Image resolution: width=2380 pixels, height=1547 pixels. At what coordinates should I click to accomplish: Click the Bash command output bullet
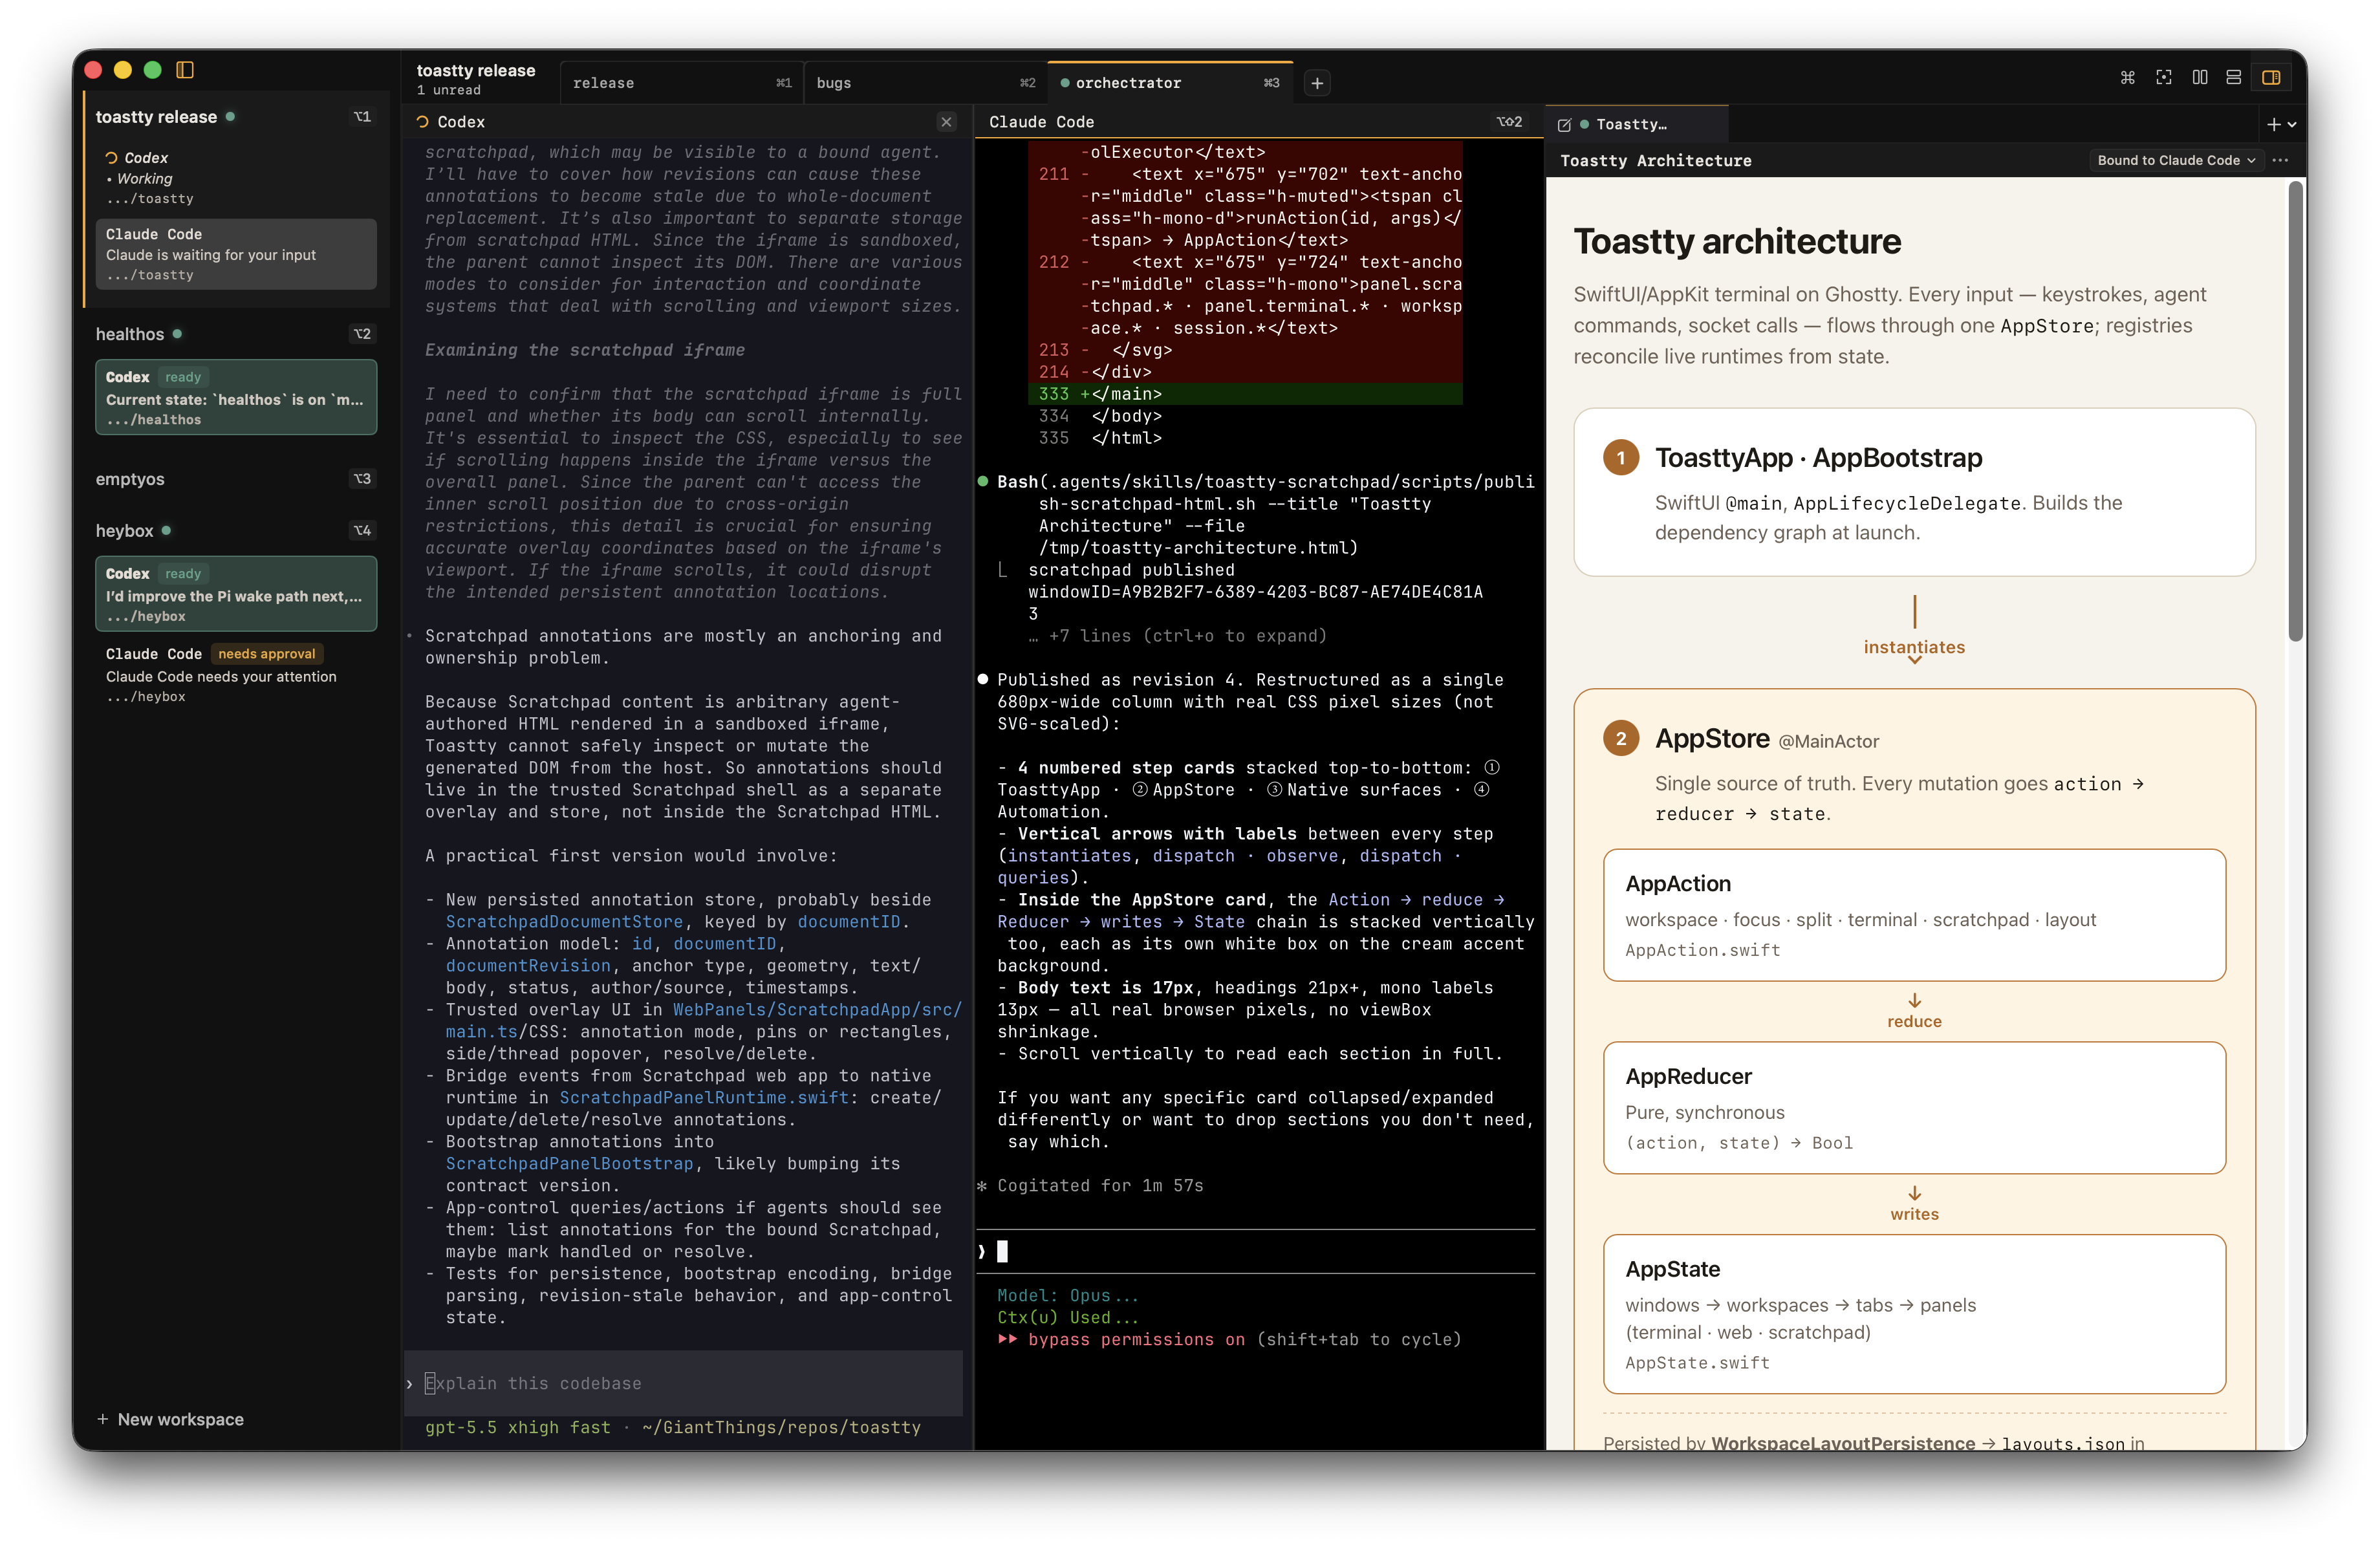(983, 482)
